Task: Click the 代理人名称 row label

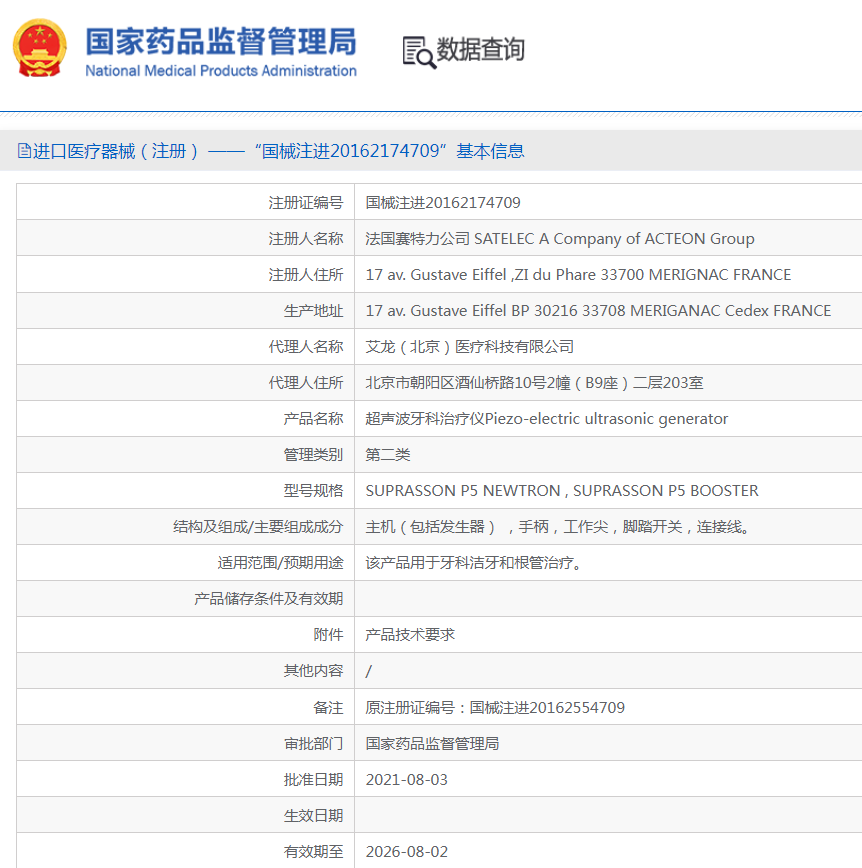Action: coord(306,347)
